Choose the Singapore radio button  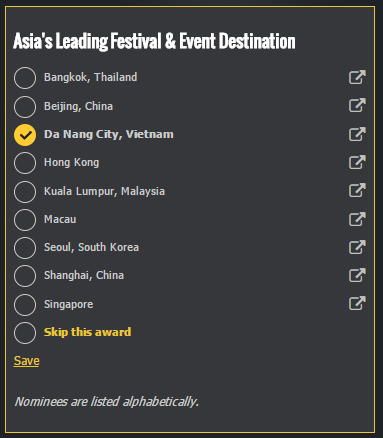tap(25, 305)
